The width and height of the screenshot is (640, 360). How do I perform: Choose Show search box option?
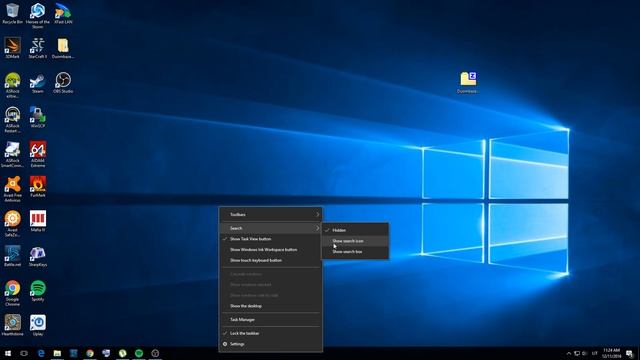coord(355,252)
